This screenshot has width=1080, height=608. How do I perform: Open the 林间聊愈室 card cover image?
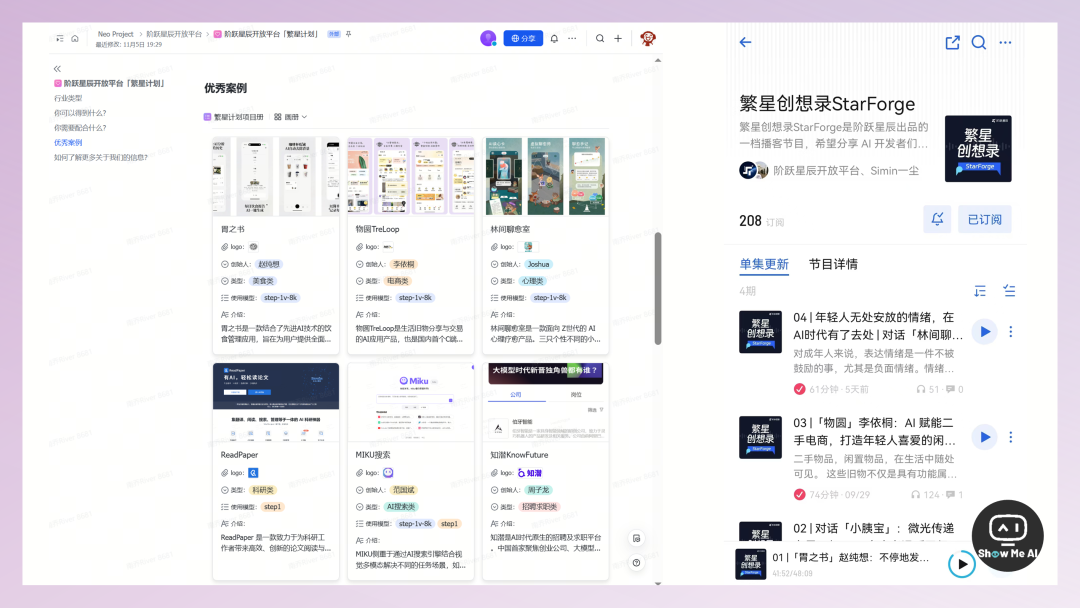[x=546, y=176]
